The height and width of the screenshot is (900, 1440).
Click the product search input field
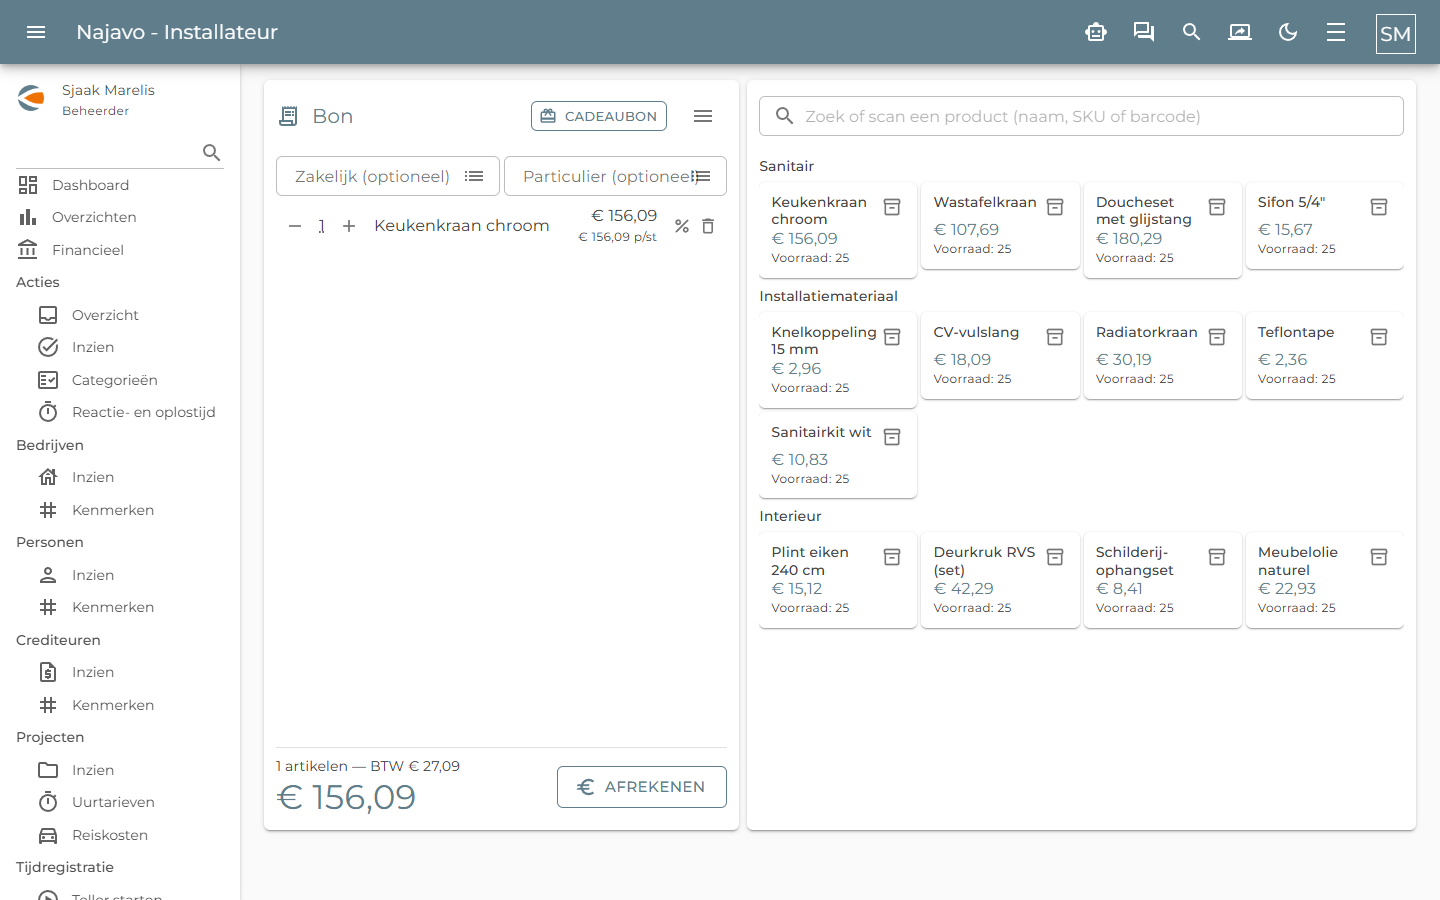(x=1081, y=116)
